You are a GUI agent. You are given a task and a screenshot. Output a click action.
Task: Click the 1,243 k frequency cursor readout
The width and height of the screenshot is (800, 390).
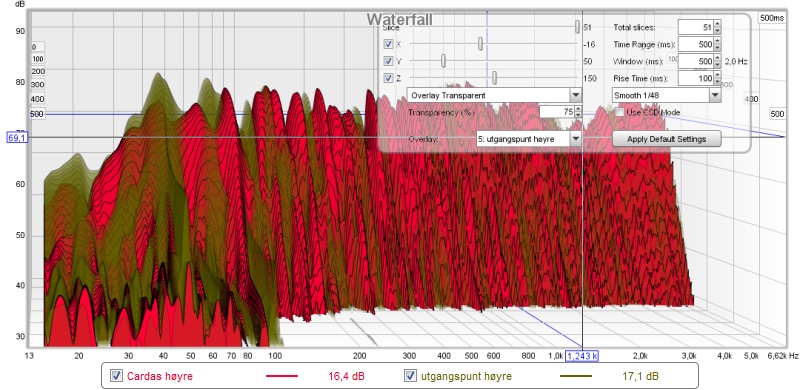point(582,356)
